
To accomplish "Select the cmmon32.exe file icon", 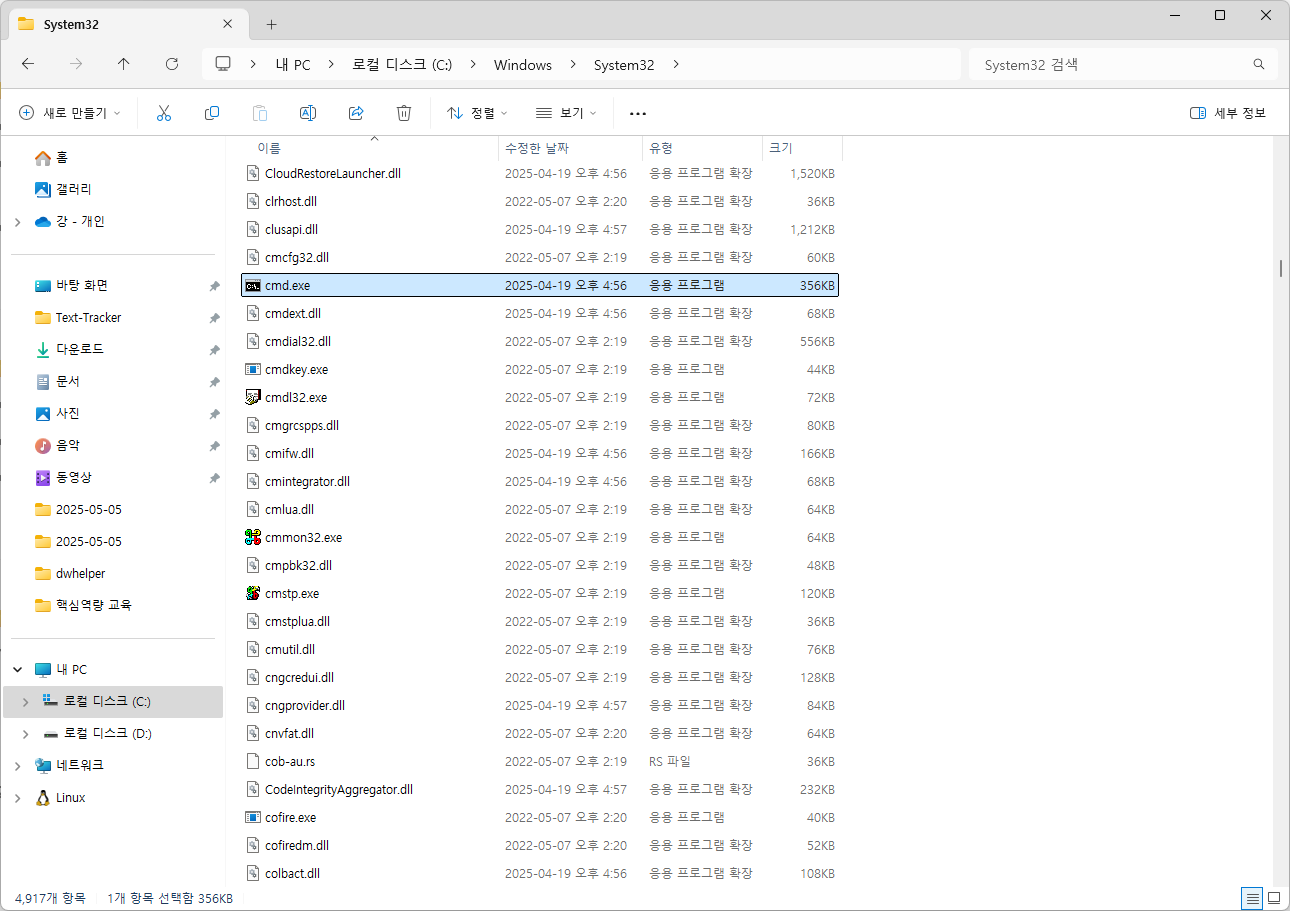I will pyautogui.click(x=253, y=537).
